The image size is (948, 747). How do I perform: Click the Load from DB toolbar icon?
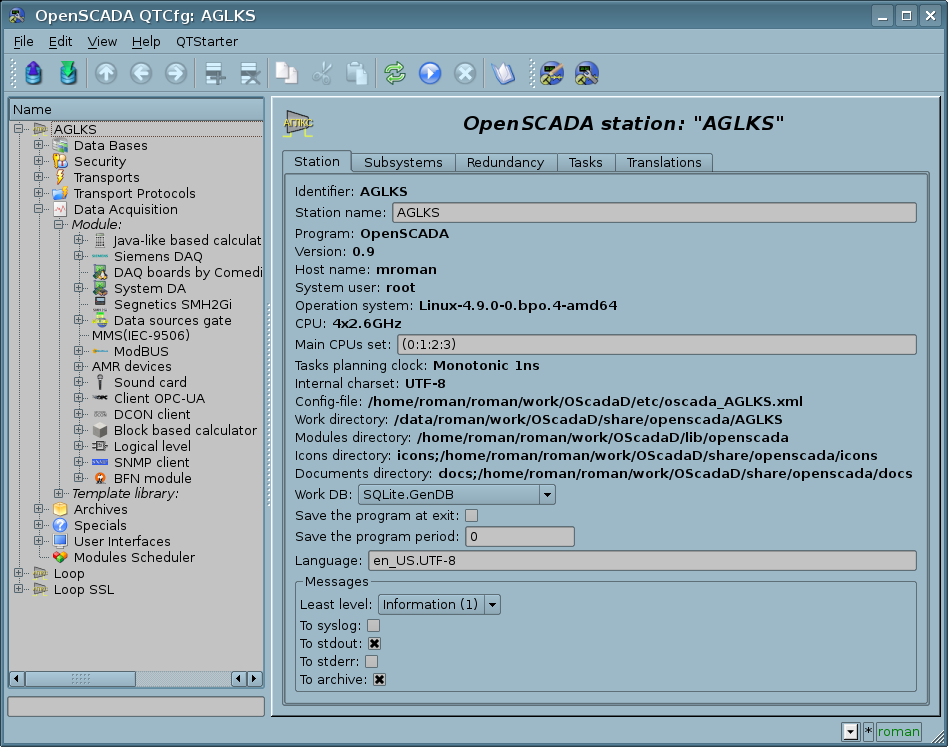tap(34, 74)
